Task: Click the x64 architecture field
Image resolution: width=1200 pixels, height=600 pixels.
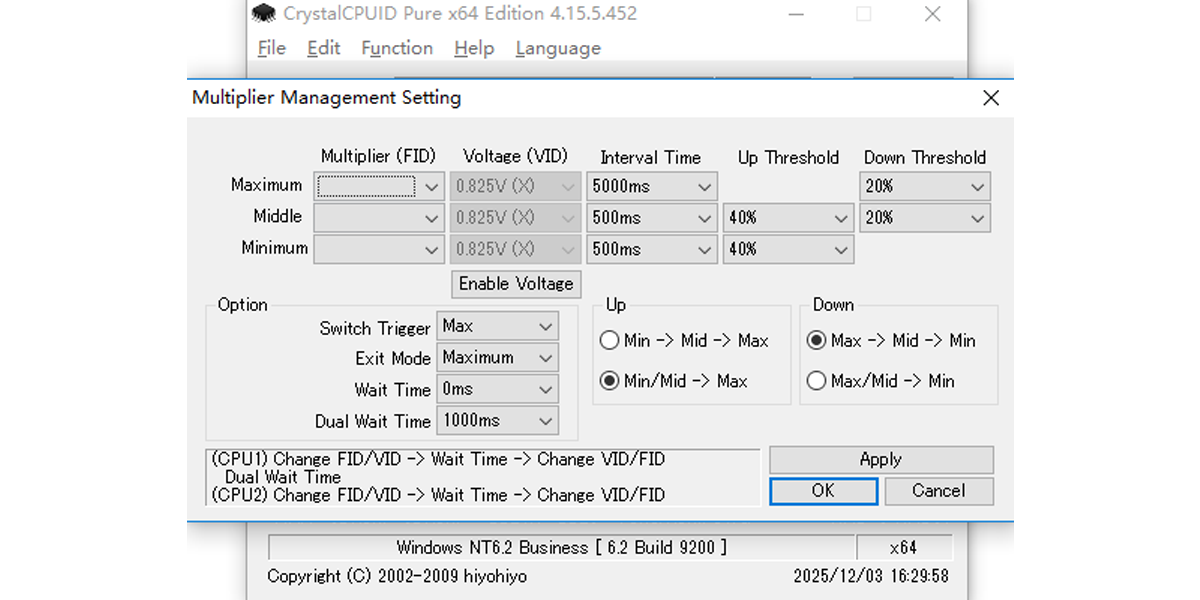Action: [x=904, y=548]
